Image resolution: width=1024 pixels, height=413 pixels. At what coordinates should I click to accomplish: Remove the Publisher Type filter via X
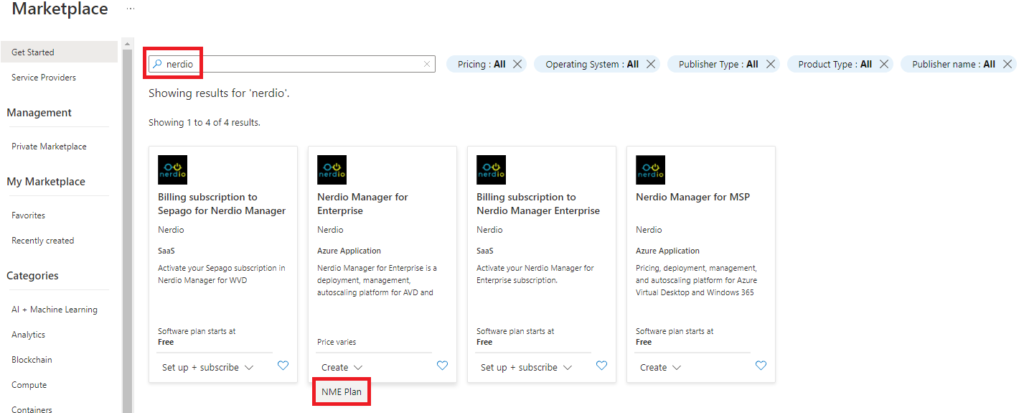tap(771, 64)
